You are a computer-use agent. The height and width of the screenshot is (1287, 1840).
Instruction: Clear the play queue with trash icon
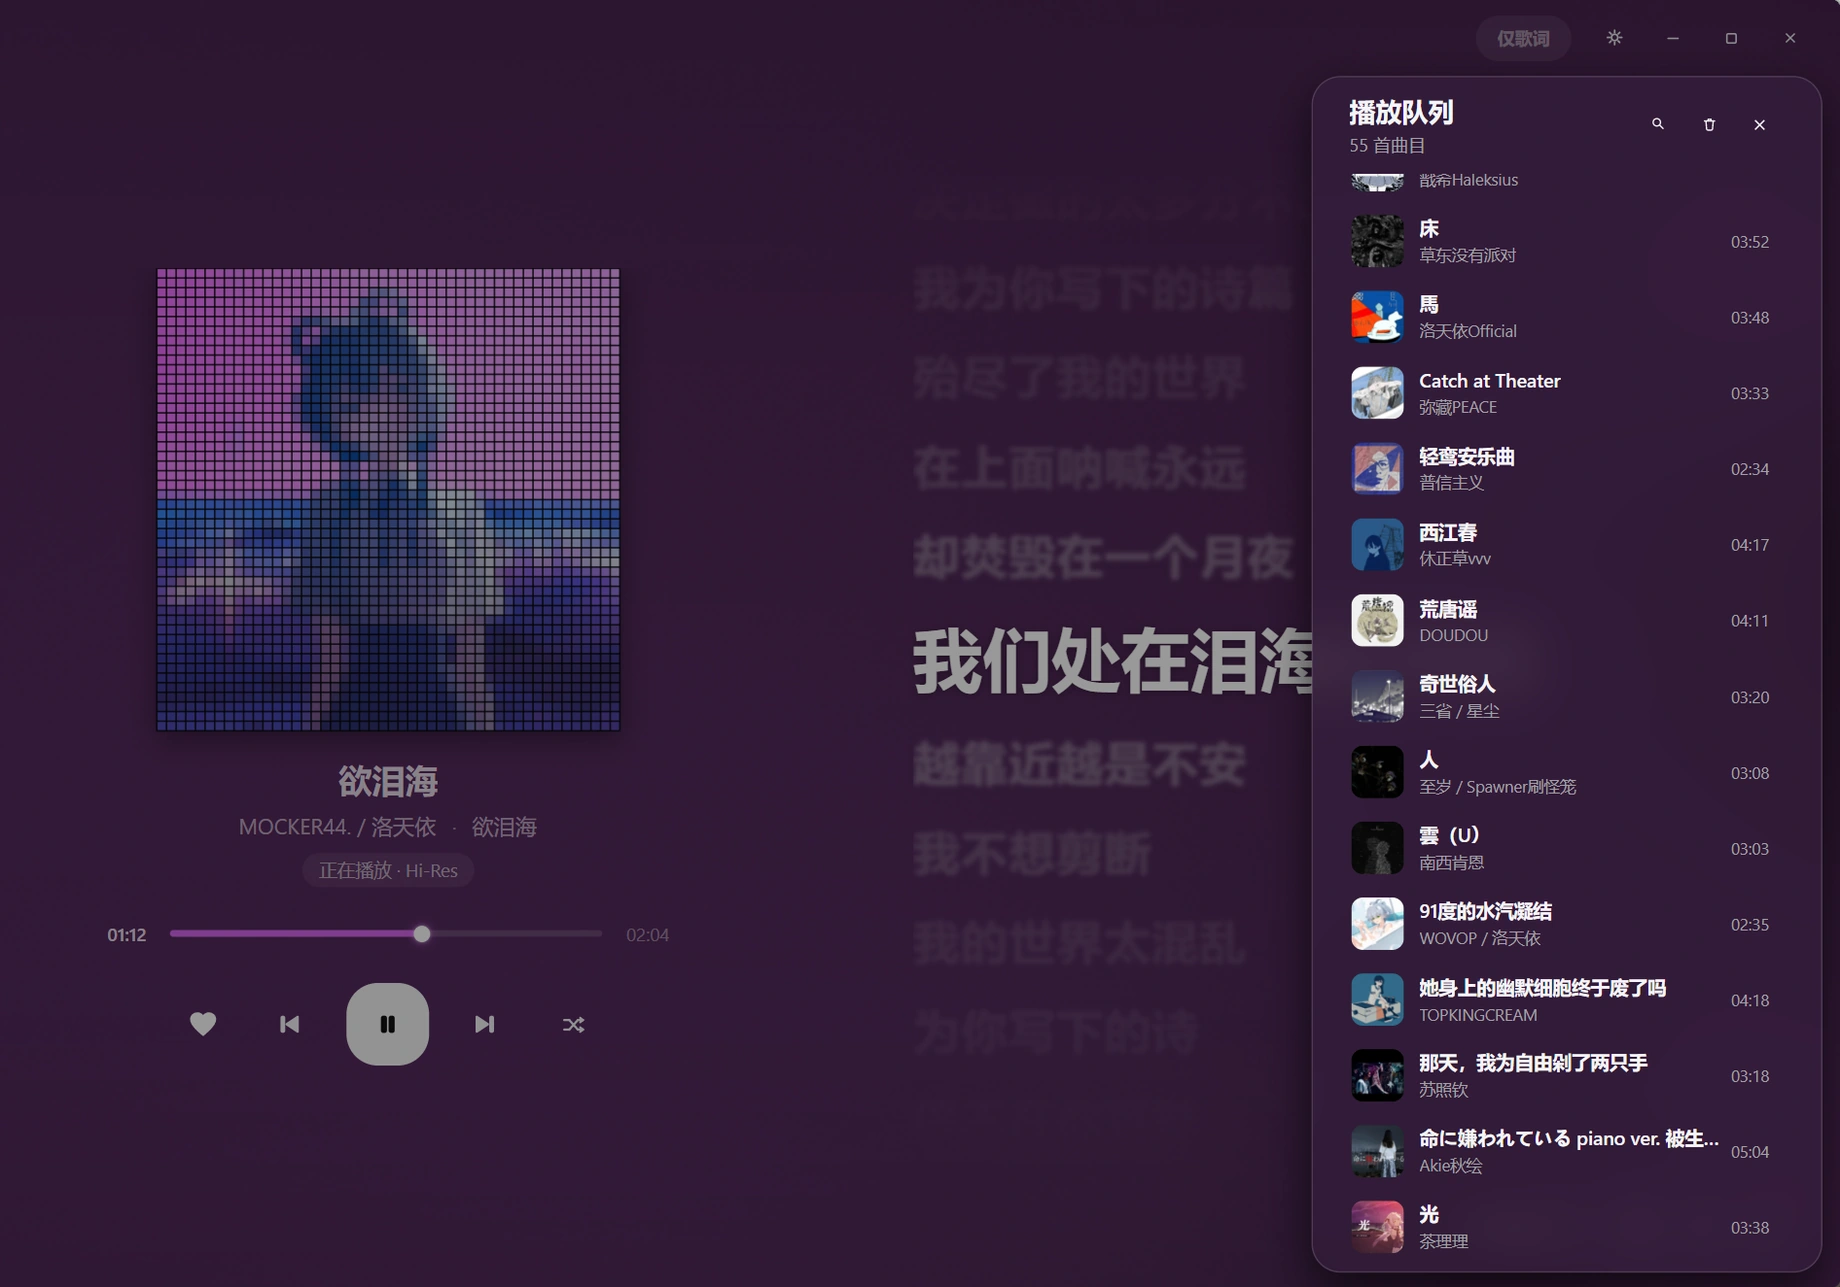[x=1709, y=124]
